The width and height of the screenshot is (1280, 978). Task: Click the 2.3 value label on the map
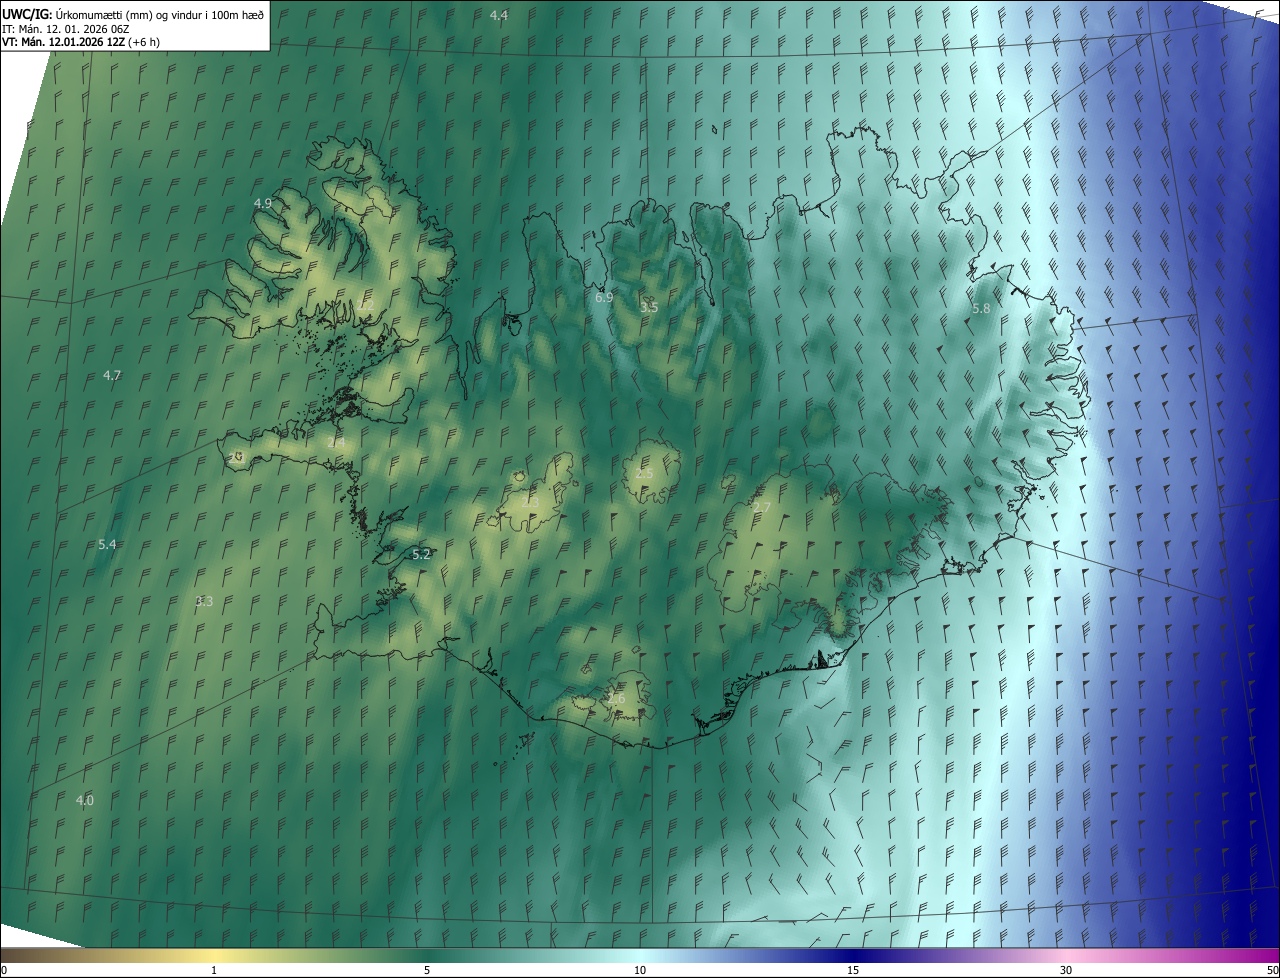(x=528, y=501)
